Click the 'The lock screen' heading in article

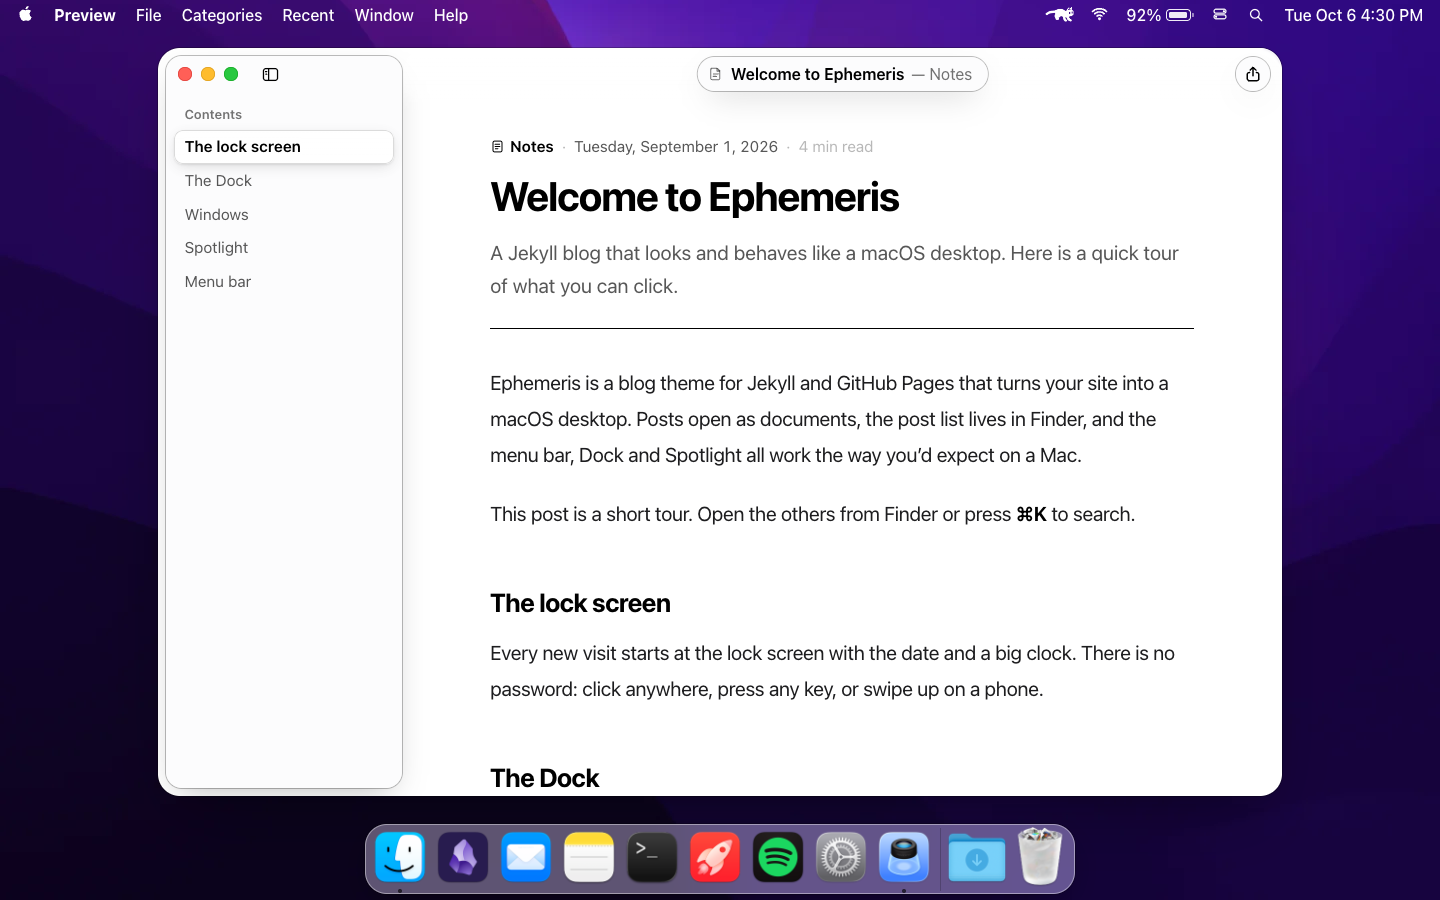pyautogui.click(x=580, y=603)
